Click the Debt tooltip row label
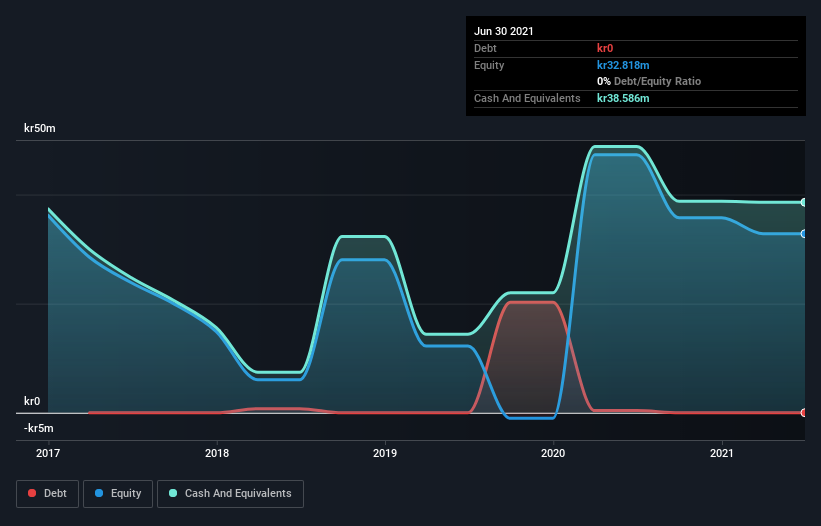The height and width of the screenshot is (526, 821). [x=485, y=48]
